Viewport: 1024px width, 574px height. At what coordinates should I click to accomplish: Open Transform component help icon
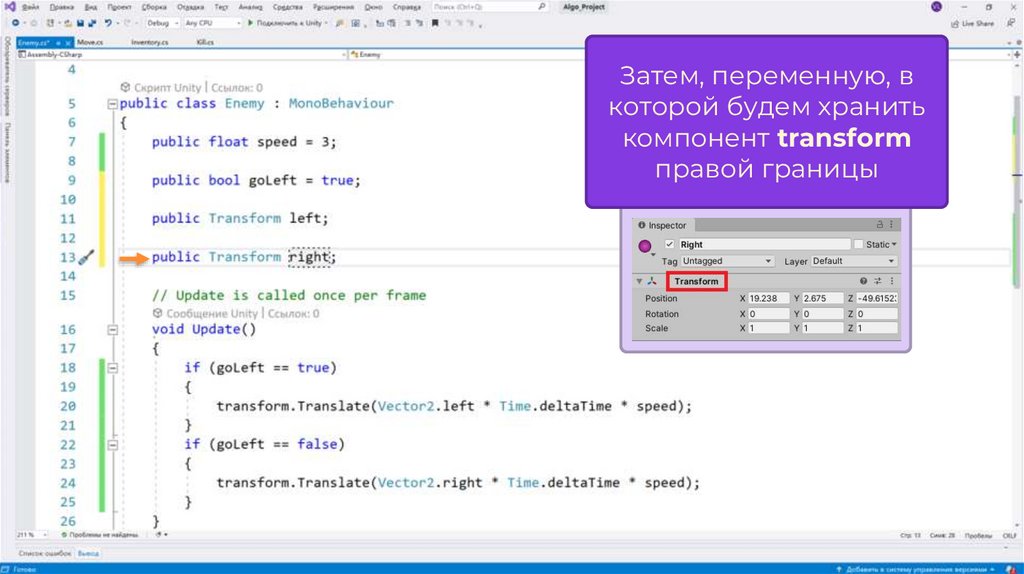click(x=864, y=281)
